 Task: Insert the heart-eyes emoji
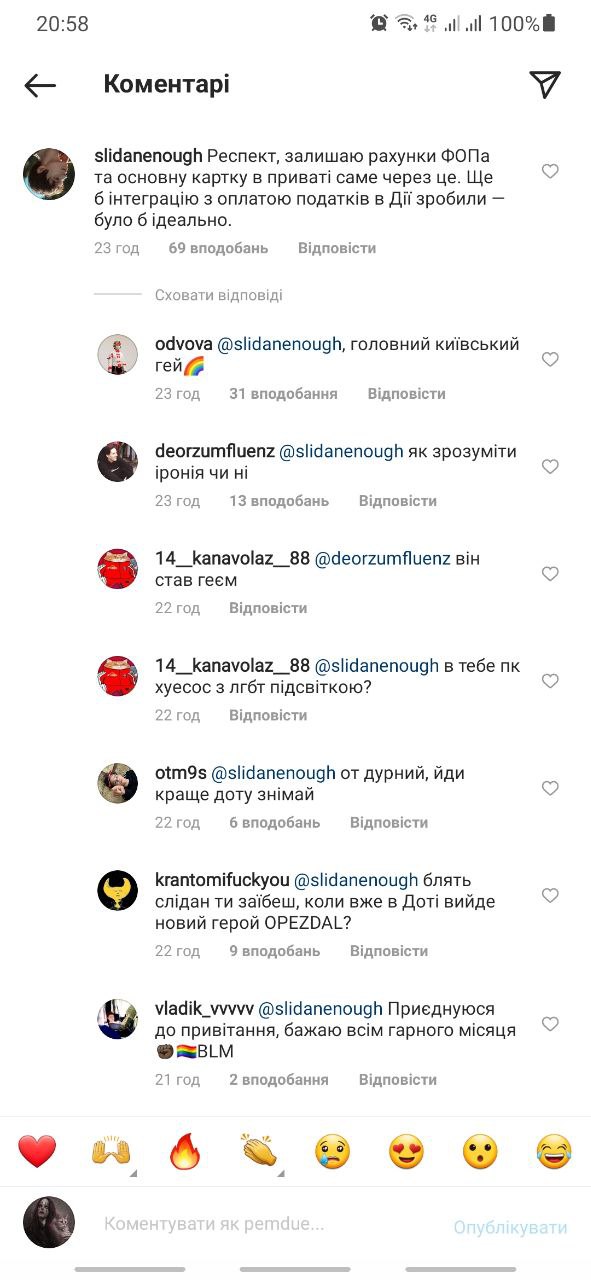406,1152
